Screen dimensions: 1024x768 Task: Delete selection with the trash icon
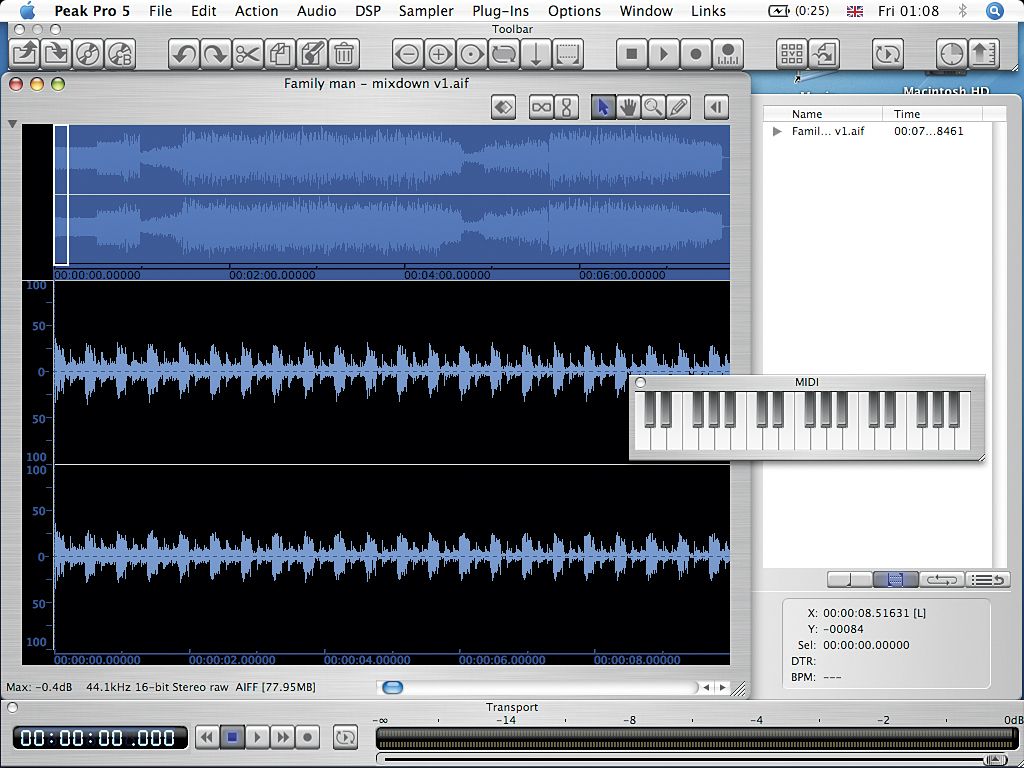click(x=344, y=54)
